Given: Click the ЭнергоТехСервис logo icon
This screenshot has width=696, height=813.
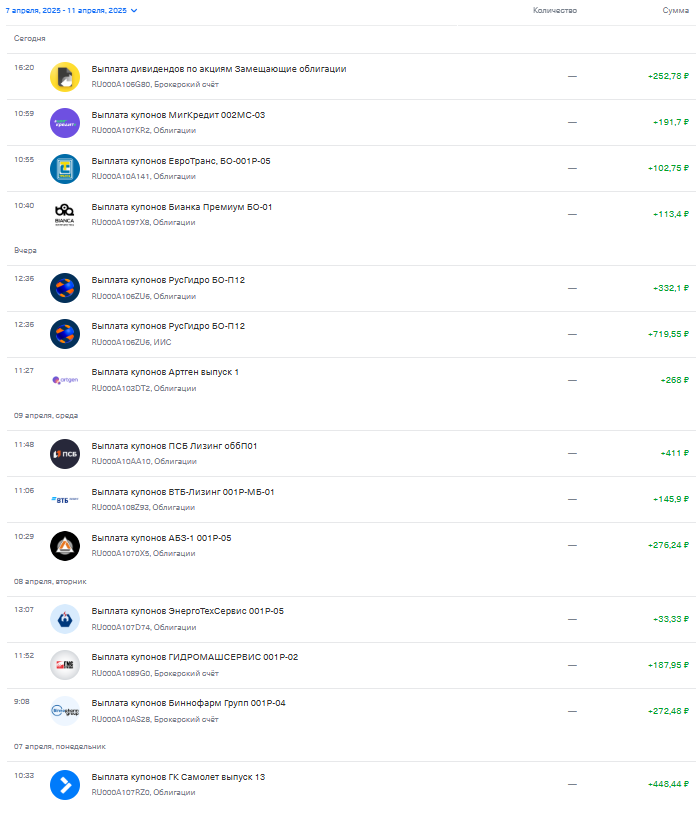Looking at the screenshot, I should click(x=65, y=619).
